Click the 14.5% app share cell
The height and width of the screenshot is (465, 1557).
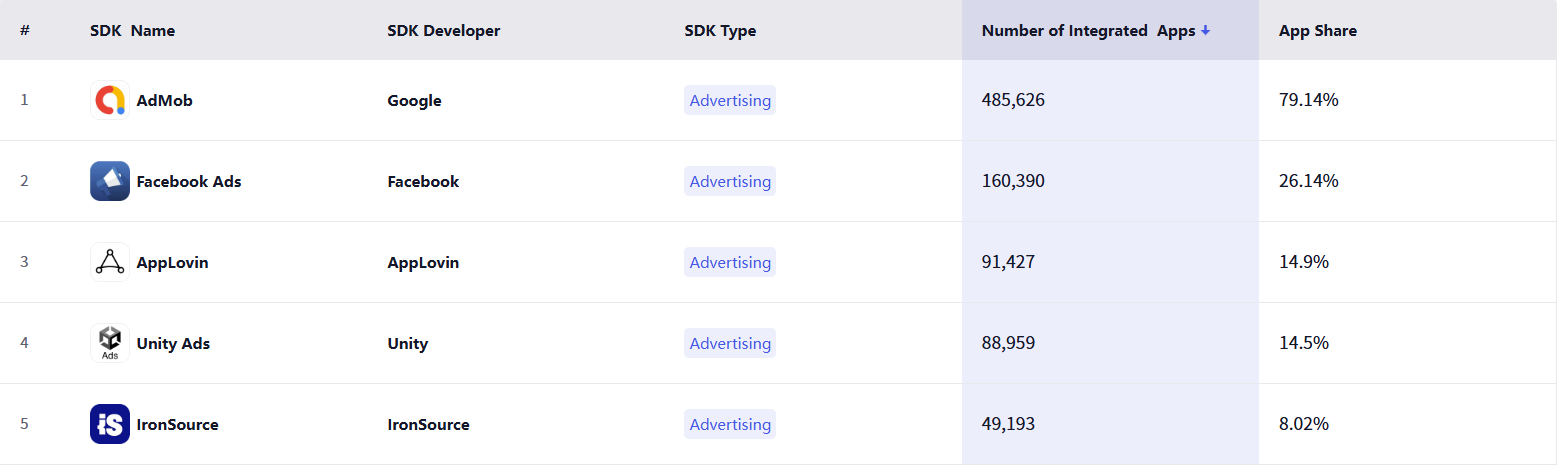click(x=1304, y=343)
